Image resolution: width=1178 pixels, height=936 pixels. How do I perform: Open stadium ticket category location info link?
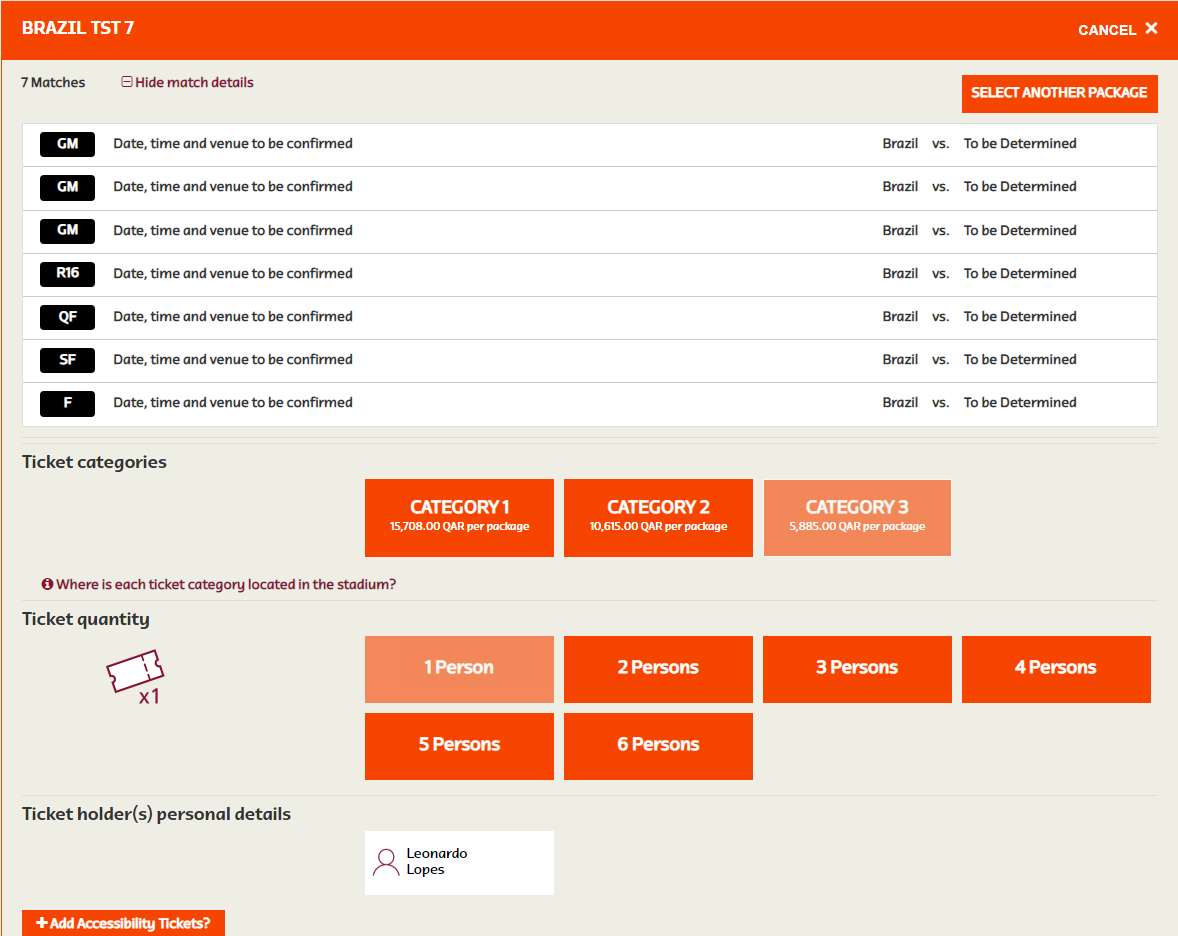pyautogui.click(x=225, y=584)
